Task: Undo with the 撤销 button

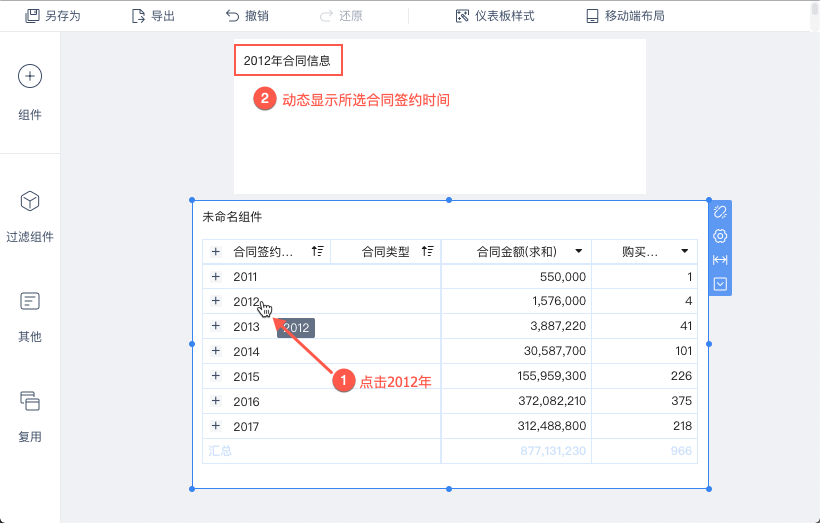Action: point(247,16)
